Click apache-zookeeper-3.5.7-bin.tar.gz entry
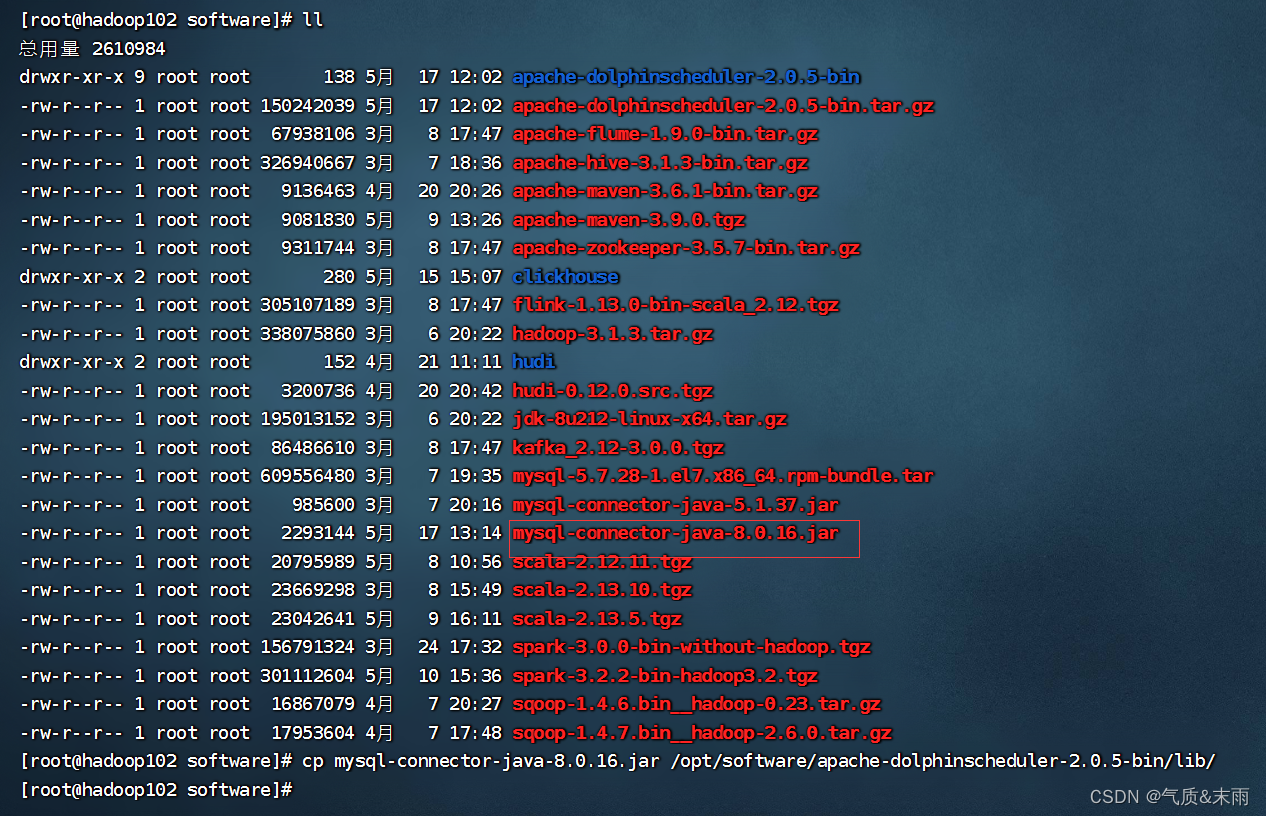The image size is (1266, 816). pyautogui.click(x=686, y=248)
